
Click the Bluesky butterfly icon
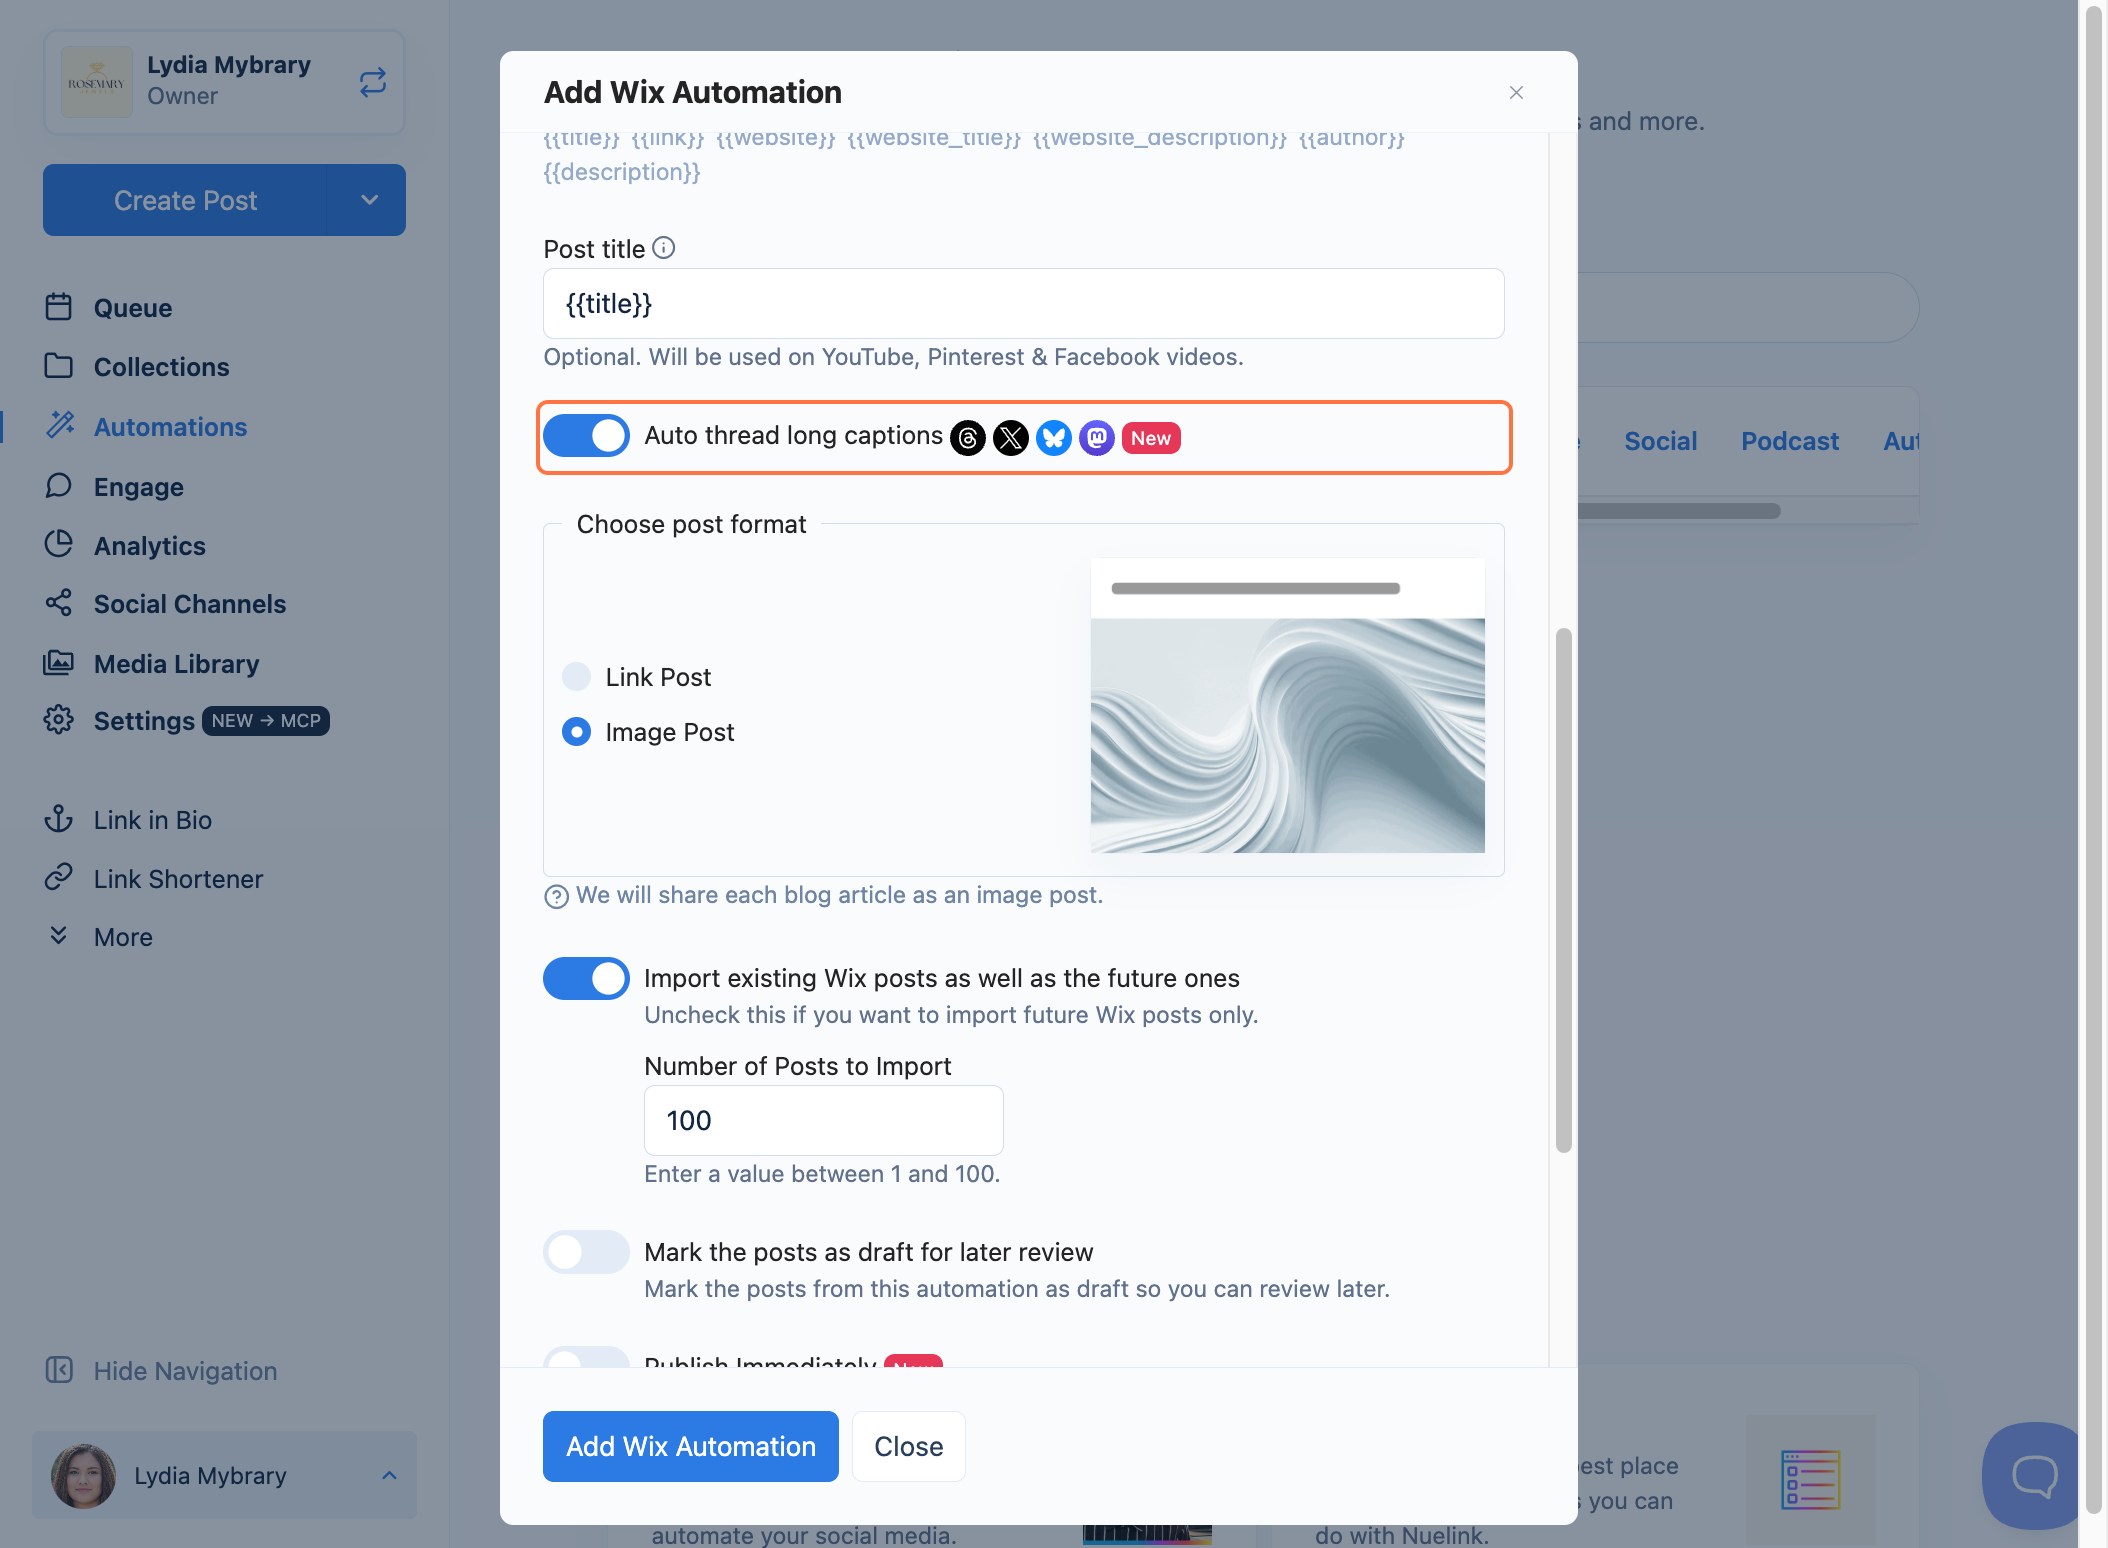(1054, 438)
